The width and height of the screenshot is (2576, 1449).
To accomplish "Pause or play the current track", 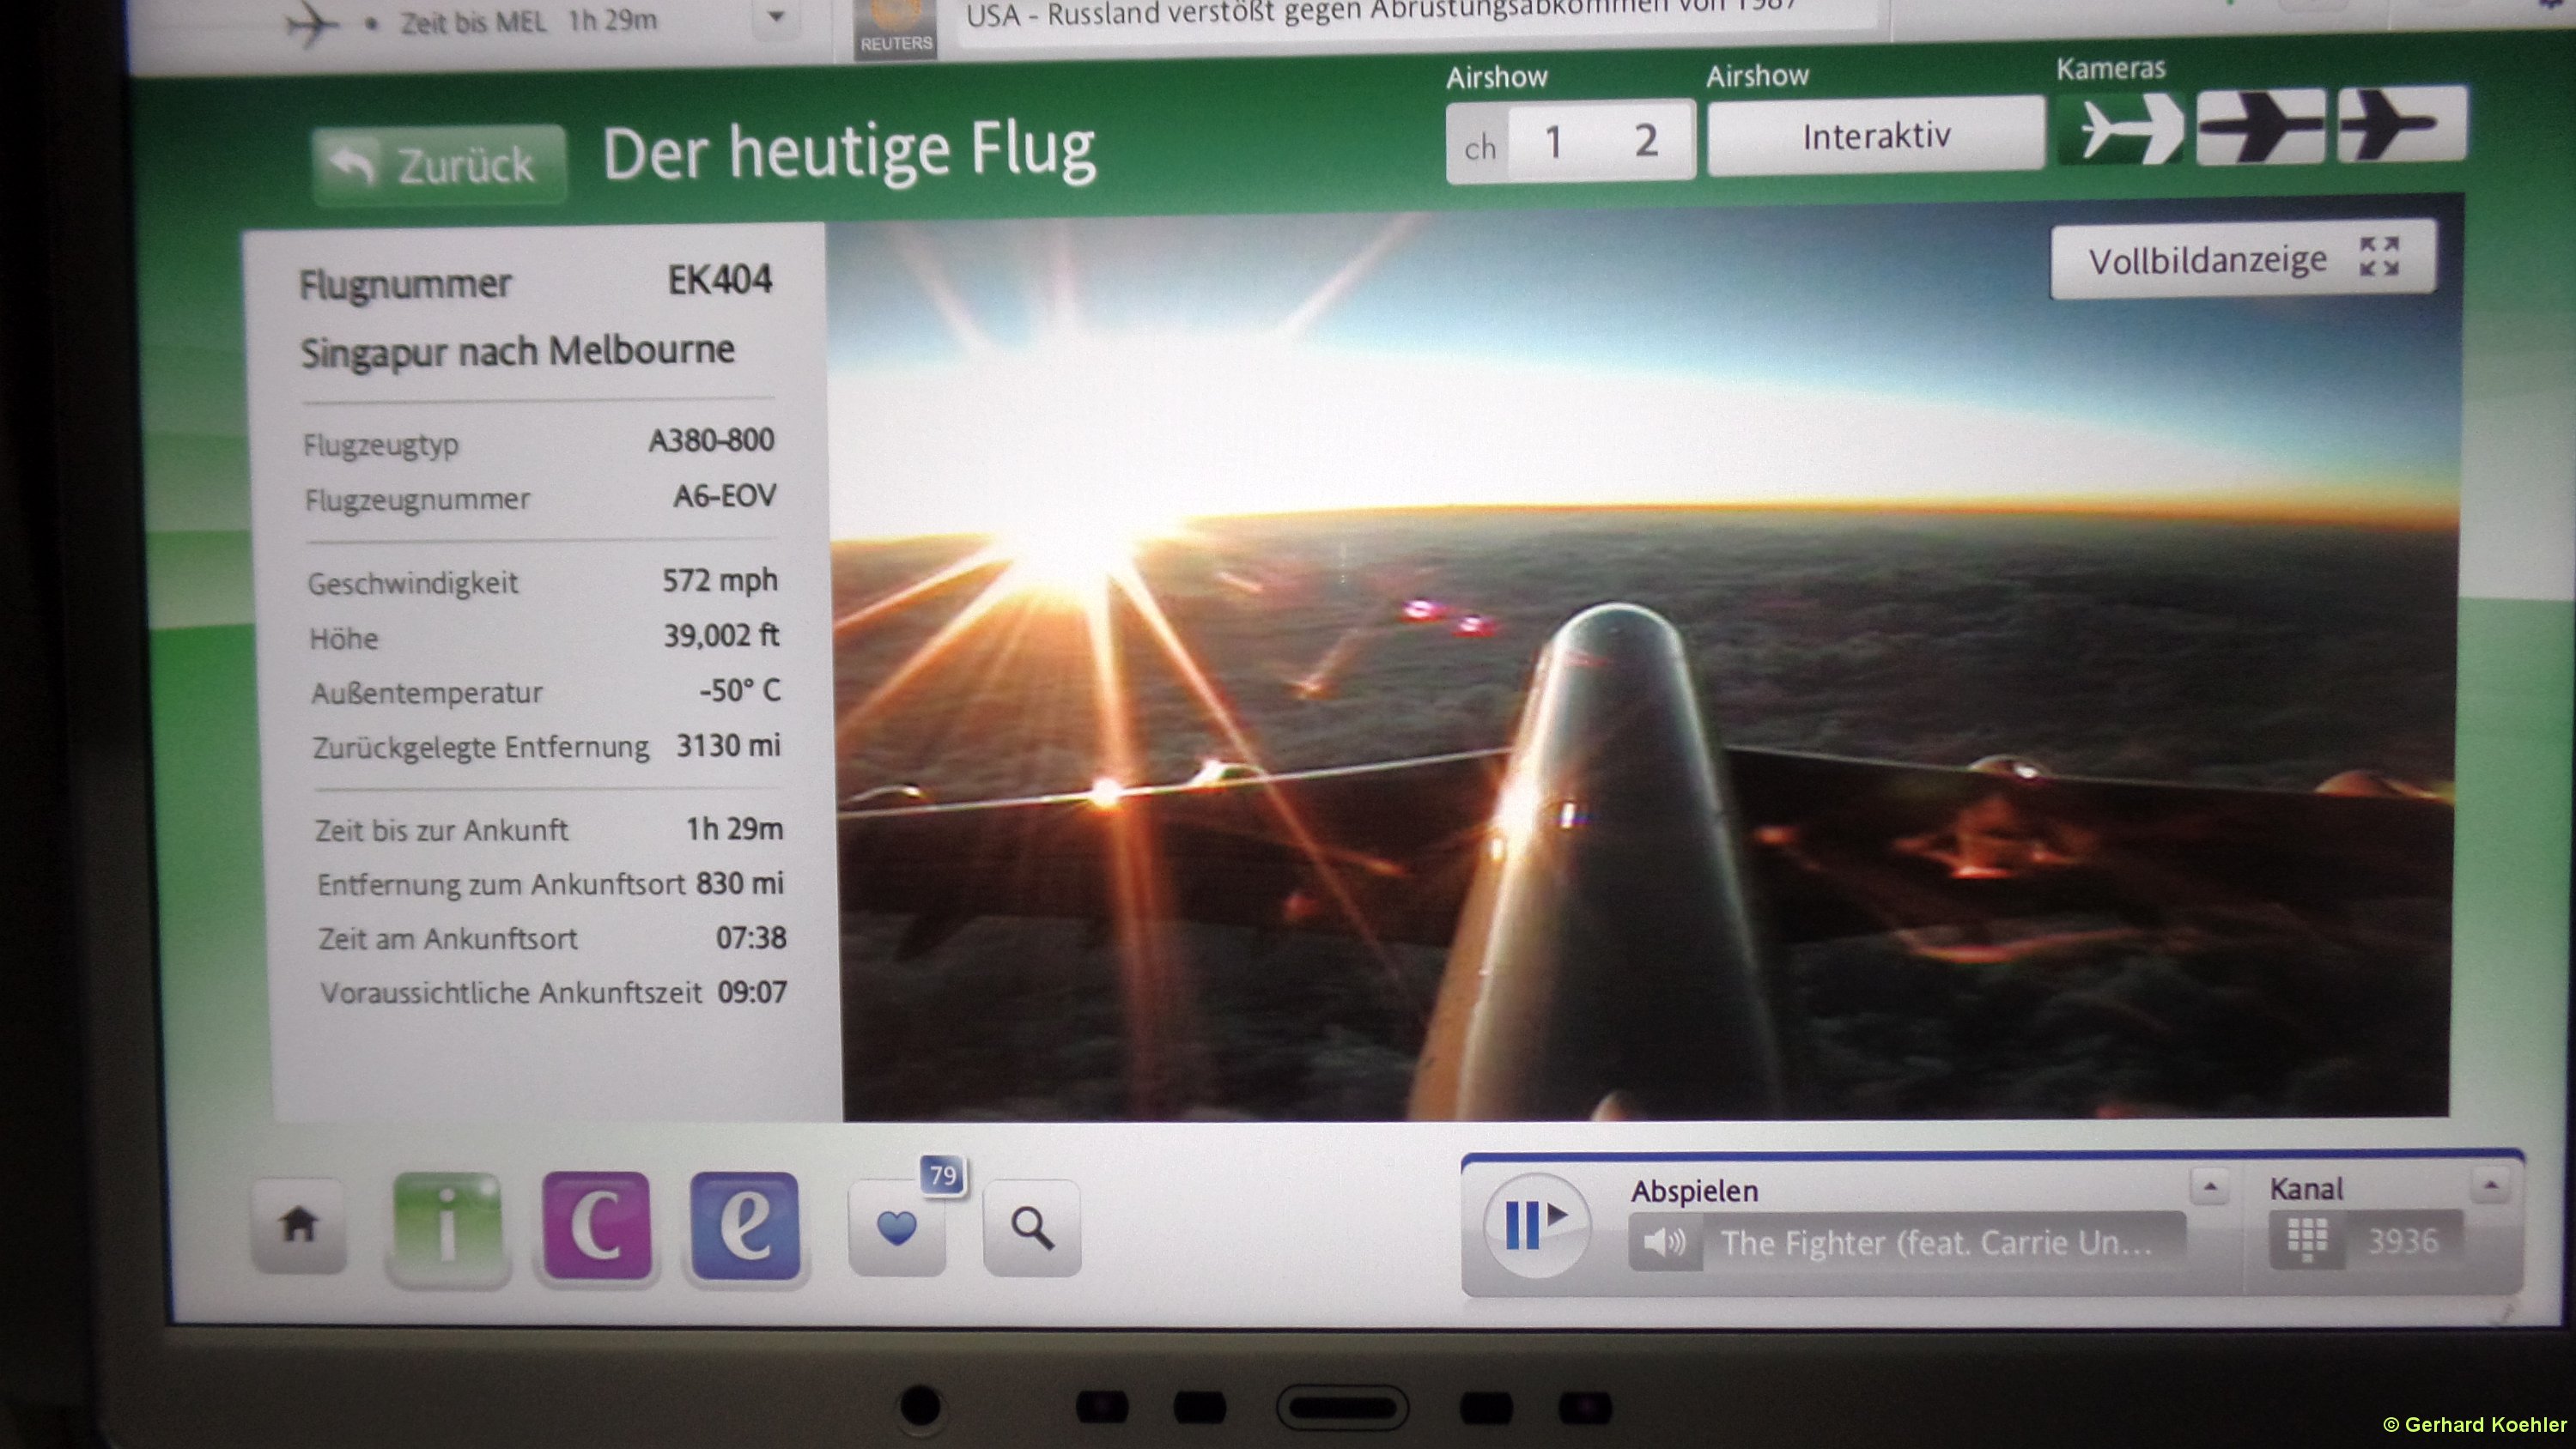I will point(1536,1224).
